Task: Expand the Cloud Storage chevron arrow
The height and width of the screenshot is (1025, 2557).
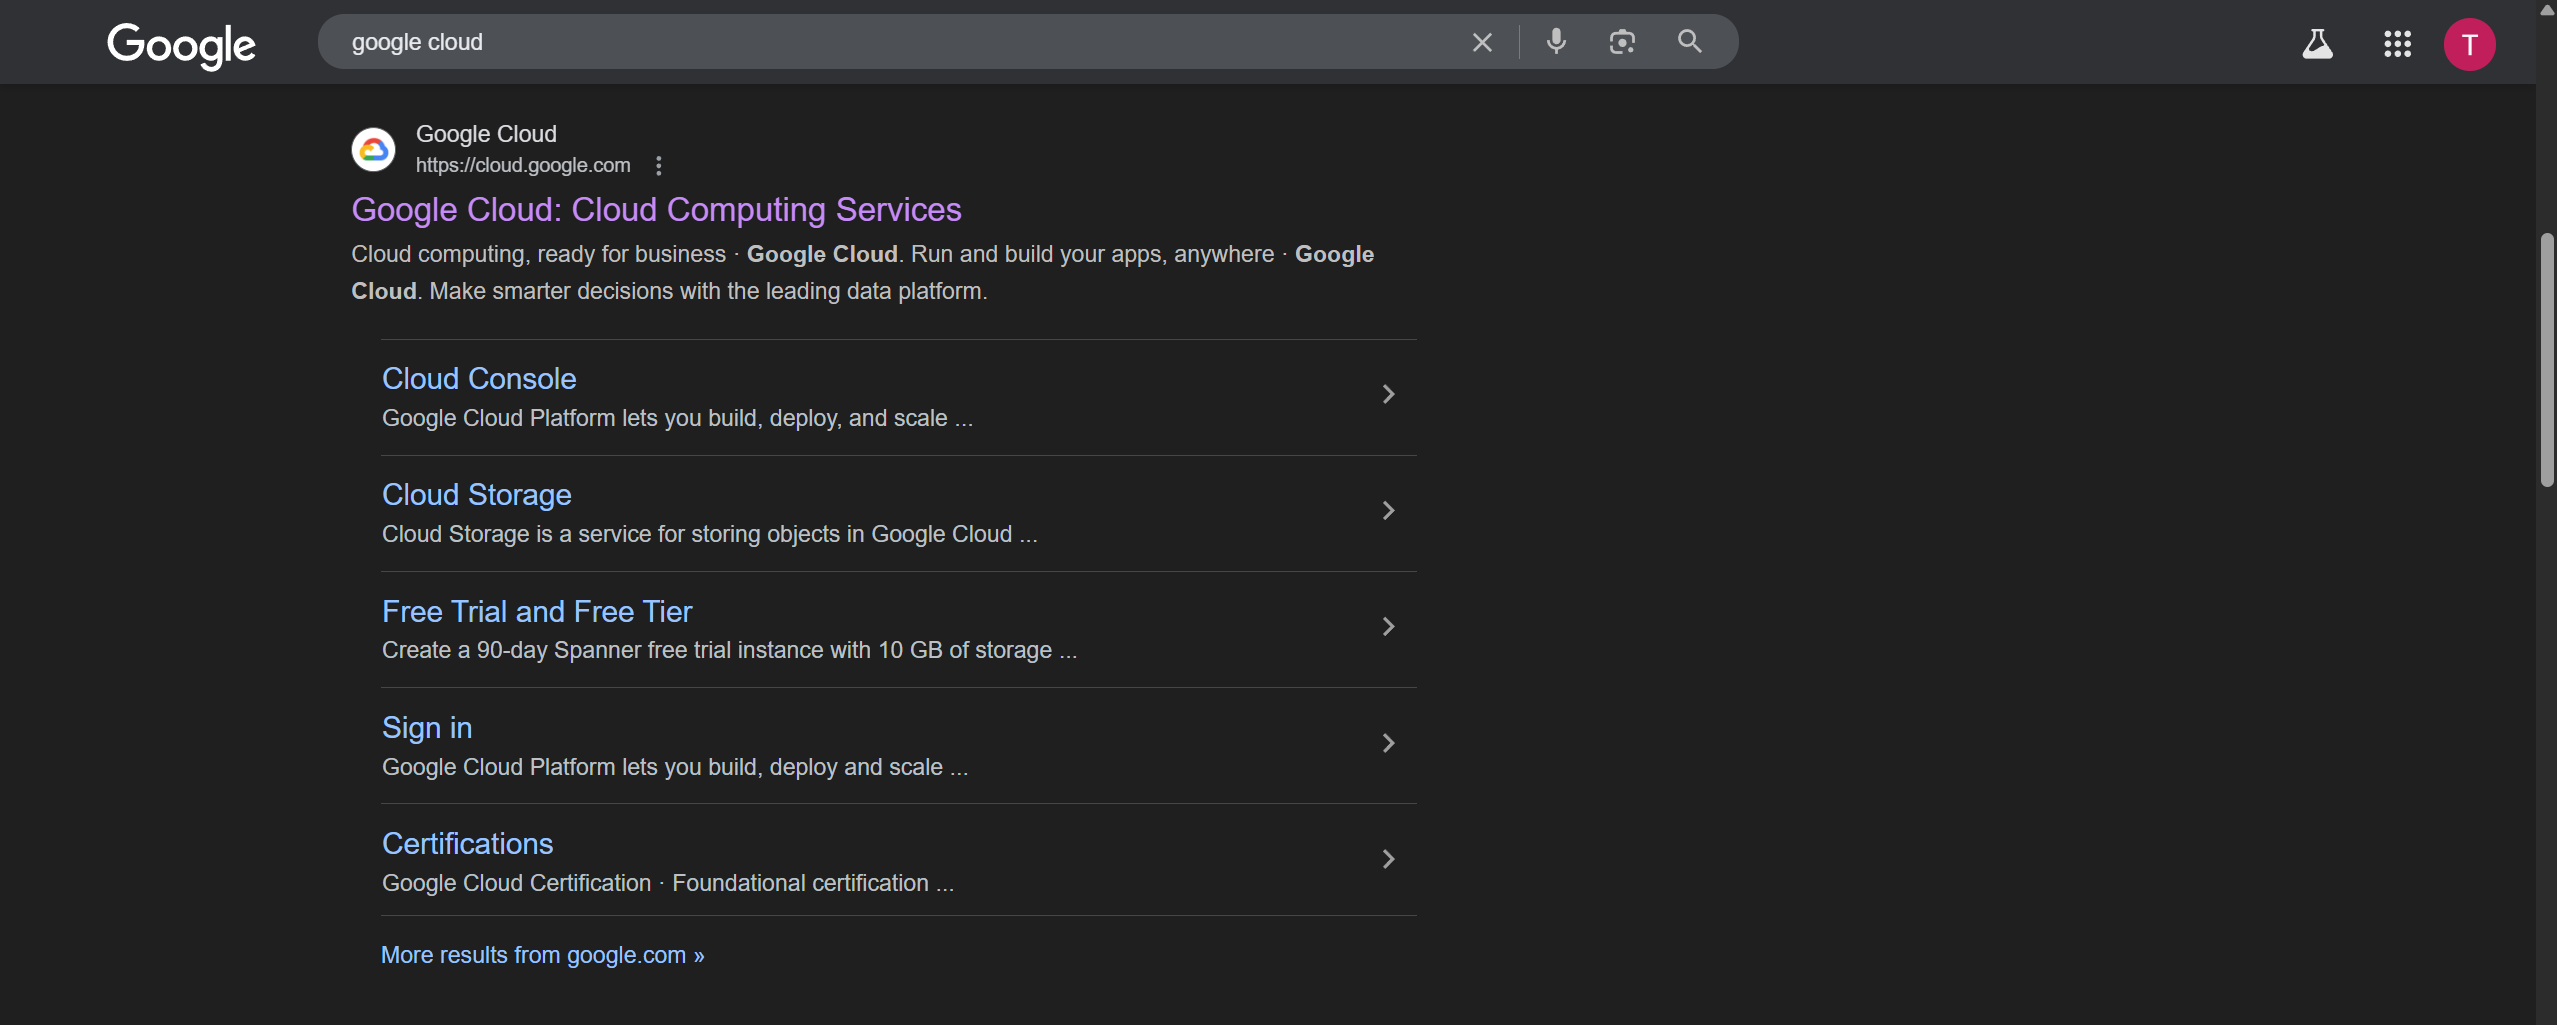Action: point(1388,511)
